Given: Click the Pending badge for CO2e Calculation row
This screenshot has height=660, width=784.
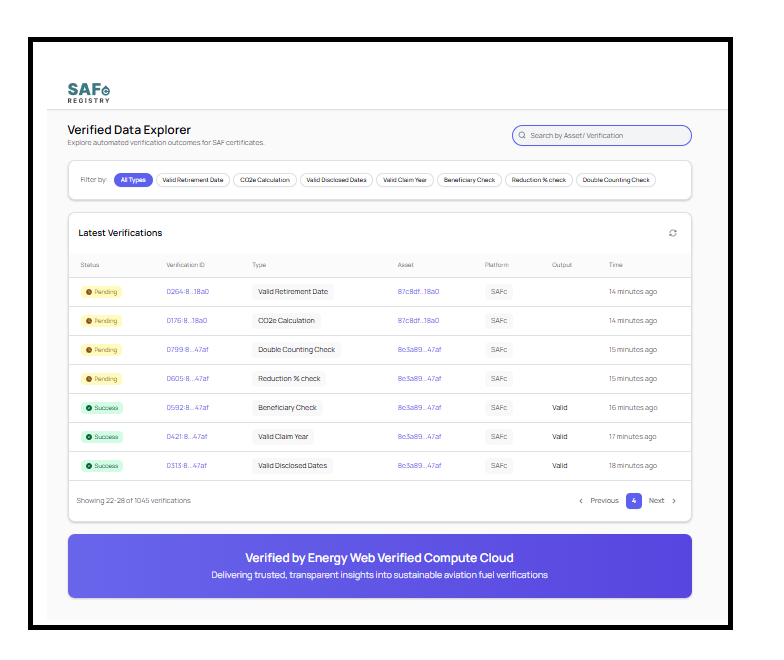Looking at the screenshot, I should pos(102,321).
